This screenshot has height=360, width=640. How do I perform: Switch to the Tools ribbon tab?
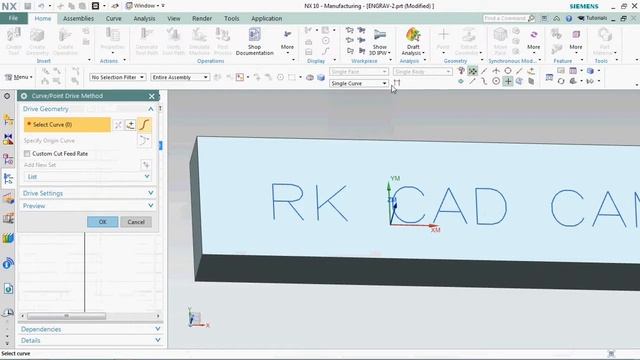click(x=231, y=18)
